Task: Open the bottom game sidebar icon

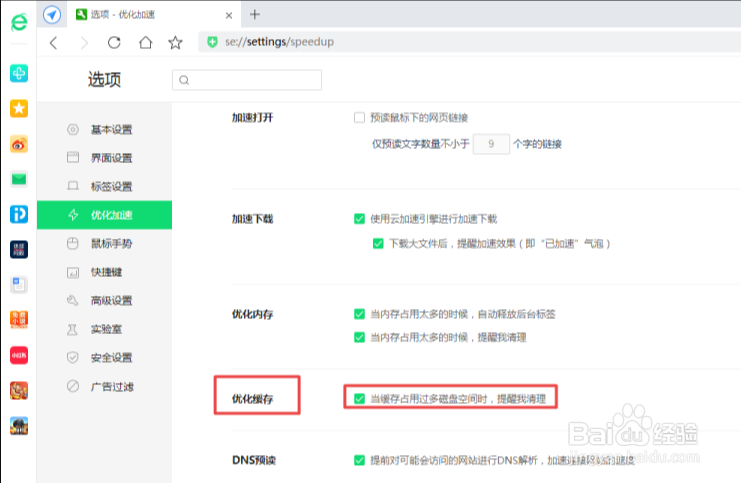Action: point(19,426)
